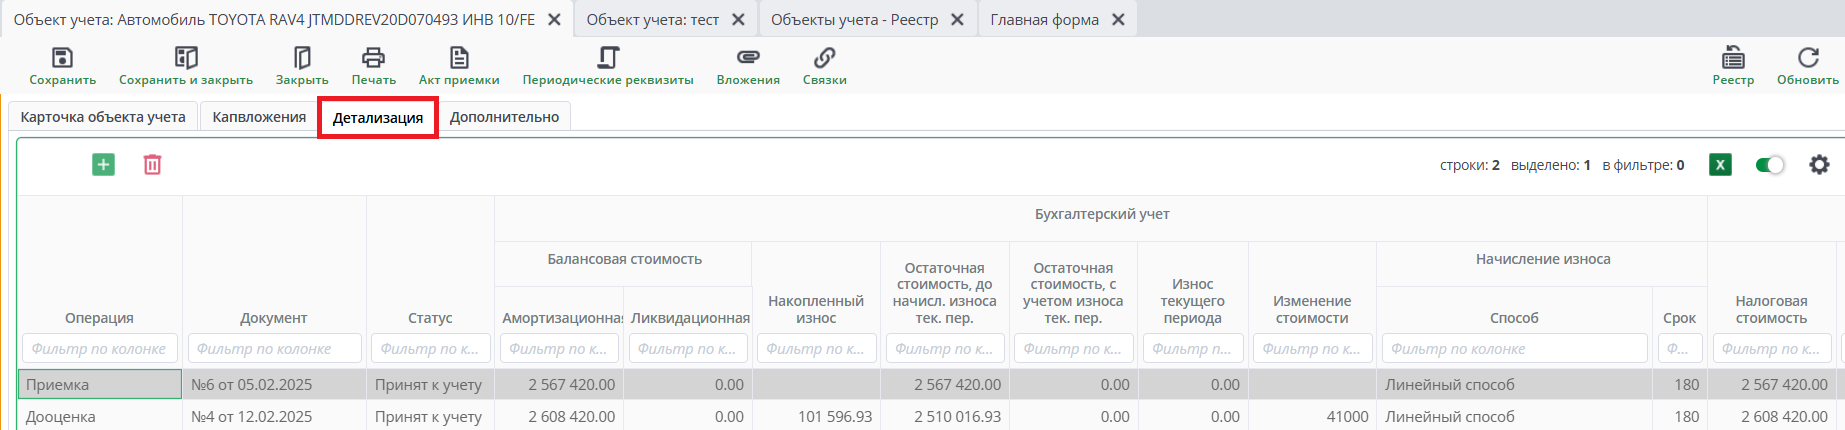Open Links (Связки) chain icon

coord(824,58)
